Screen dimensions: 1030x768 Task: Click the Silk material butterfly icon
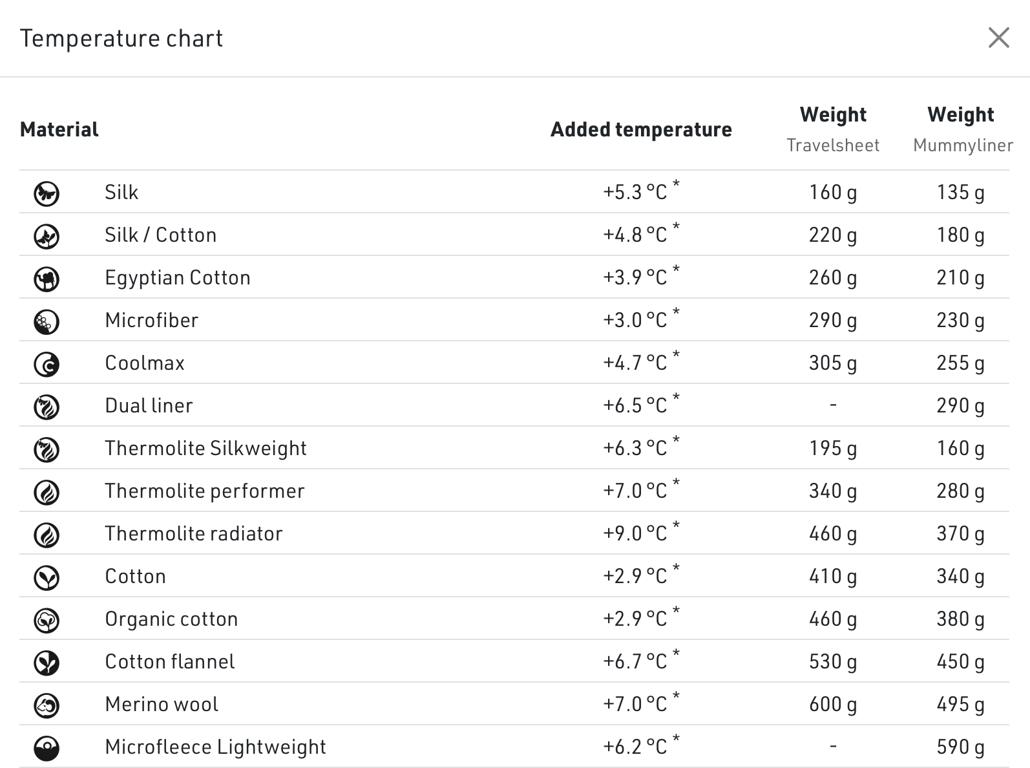47,193
